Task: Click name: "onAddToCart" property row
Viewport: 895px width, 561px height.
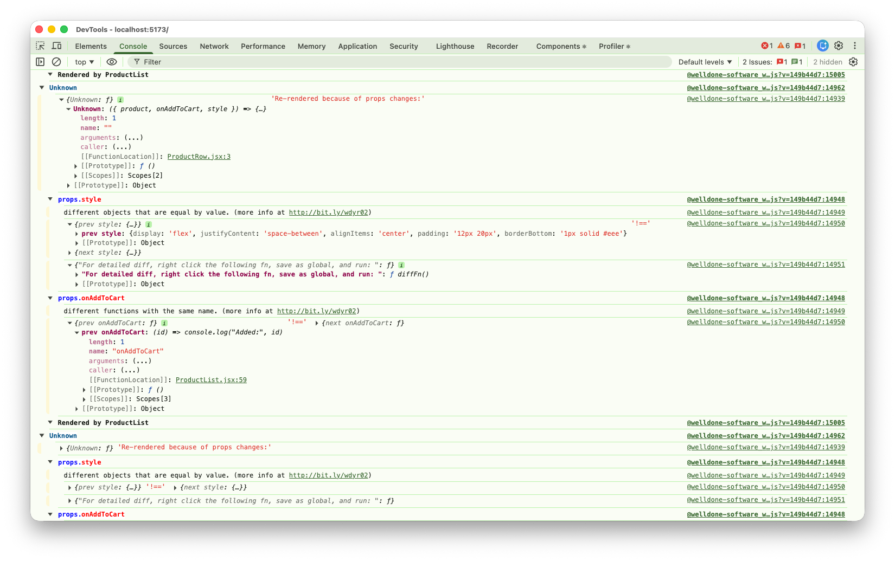Action: click(126, 352)
